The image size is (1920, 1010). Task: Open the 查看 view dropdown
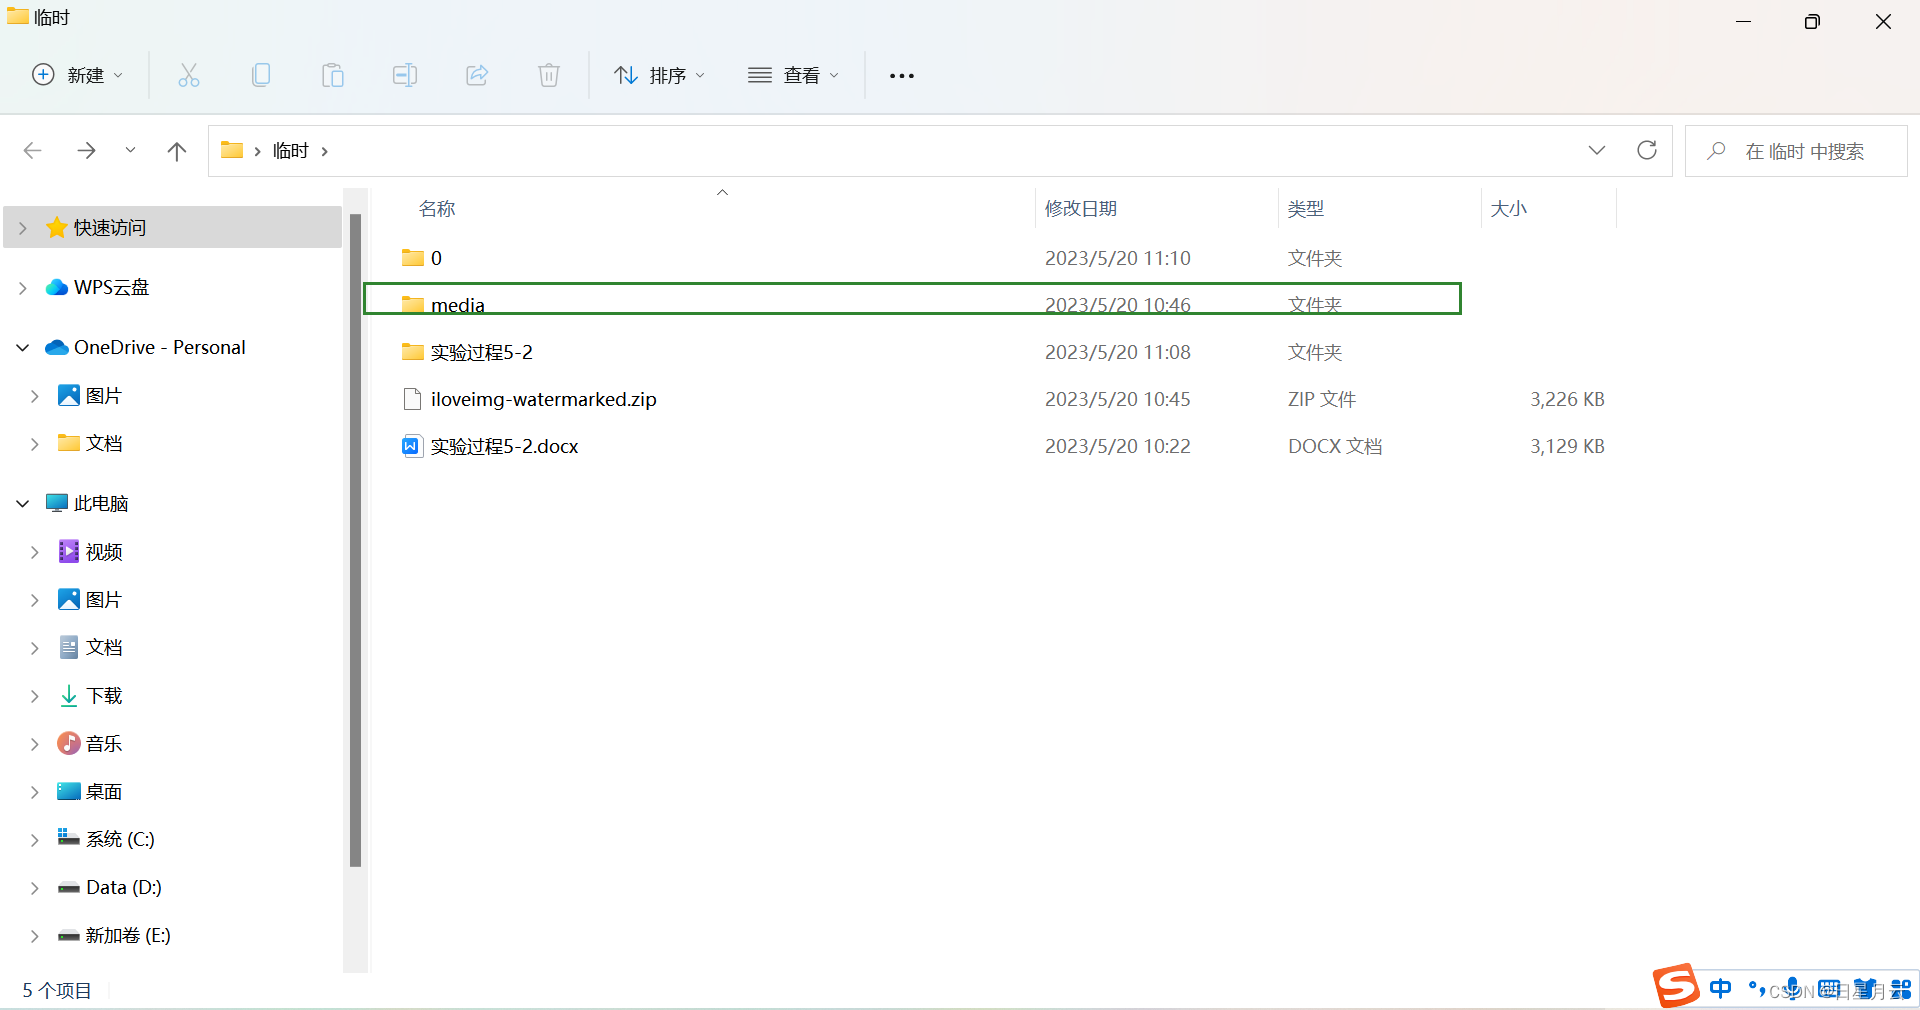coord(794,75)
